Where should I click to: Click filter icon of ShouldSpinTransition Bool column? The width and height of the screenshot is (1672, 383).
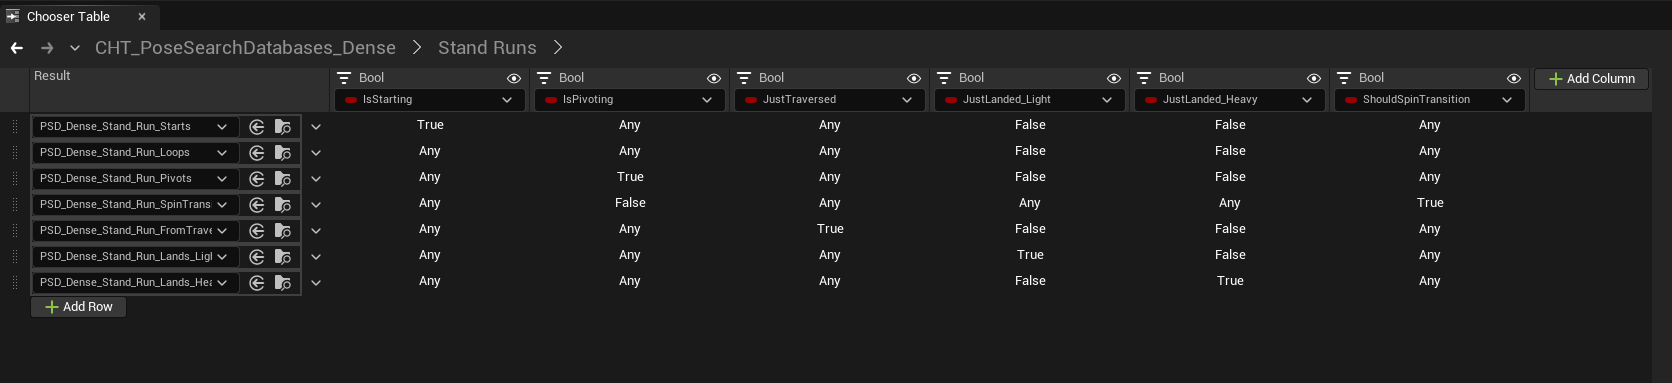click(1344, 78)
